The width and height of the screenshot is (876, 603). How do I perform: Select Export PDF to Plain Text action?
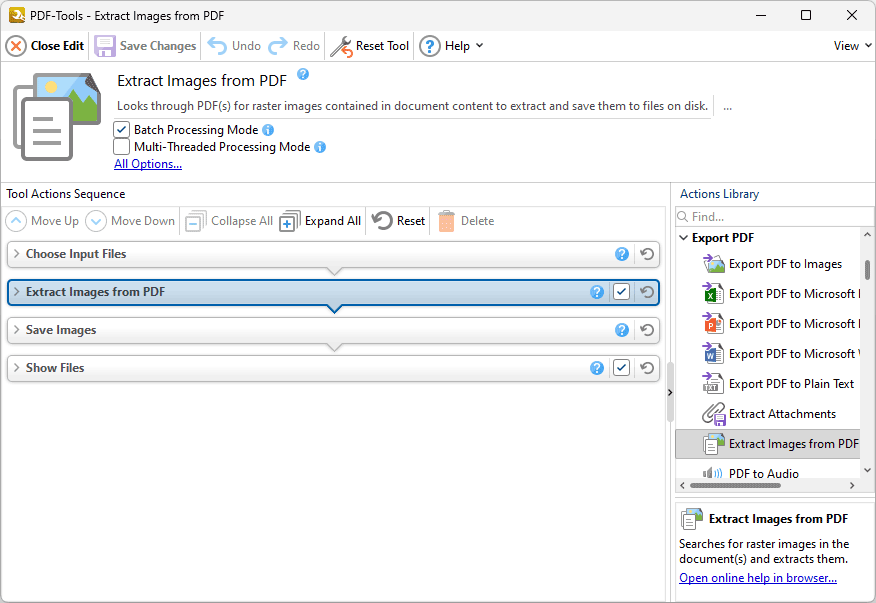(x=778, y=384)
